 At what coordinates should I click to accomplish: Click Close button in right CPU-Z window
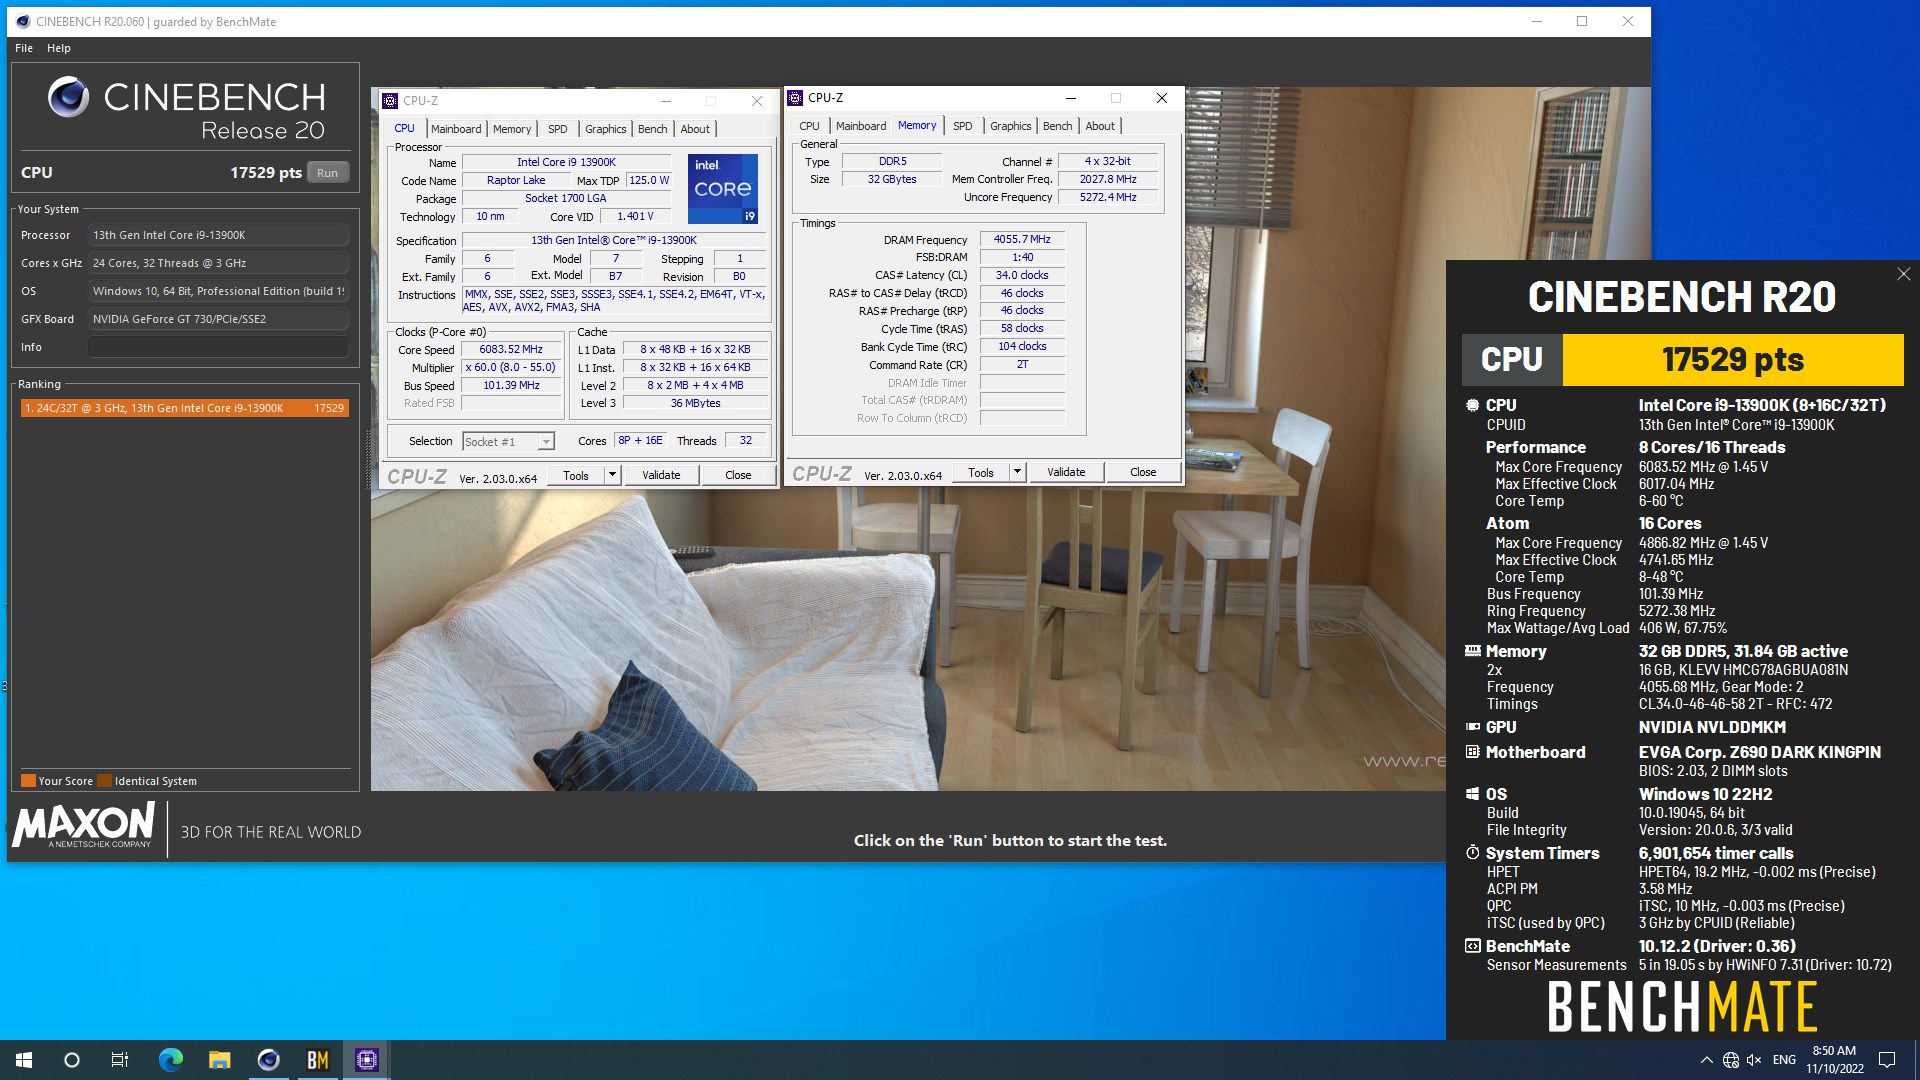click(x=1143, y=473)
